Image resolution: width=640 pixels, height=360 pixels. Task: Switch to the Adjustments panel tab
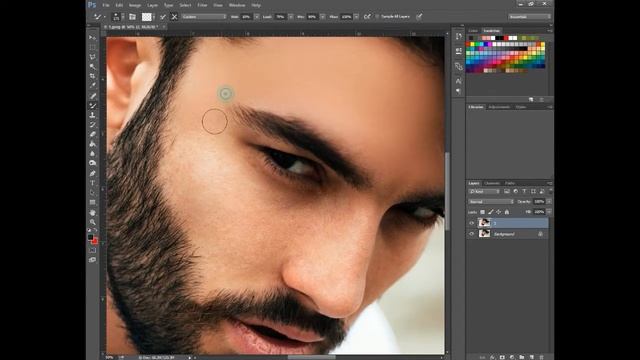click(499, 107)
